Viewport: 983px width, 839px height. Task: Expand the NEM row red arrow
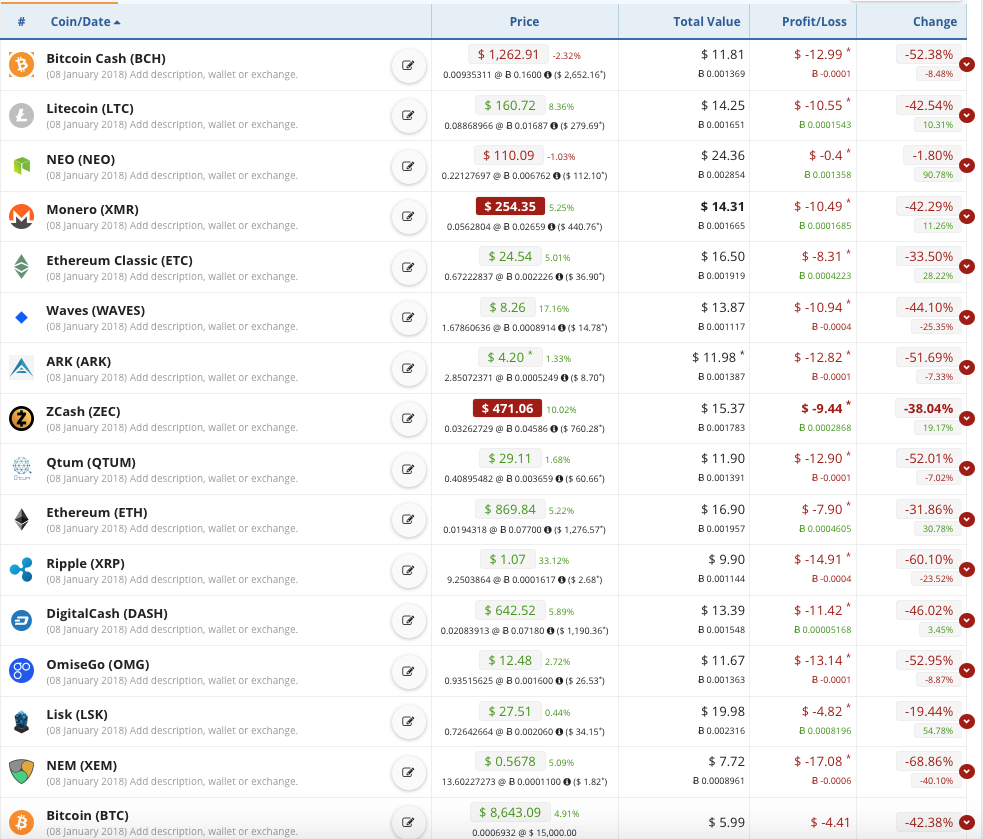click(967, 771)
